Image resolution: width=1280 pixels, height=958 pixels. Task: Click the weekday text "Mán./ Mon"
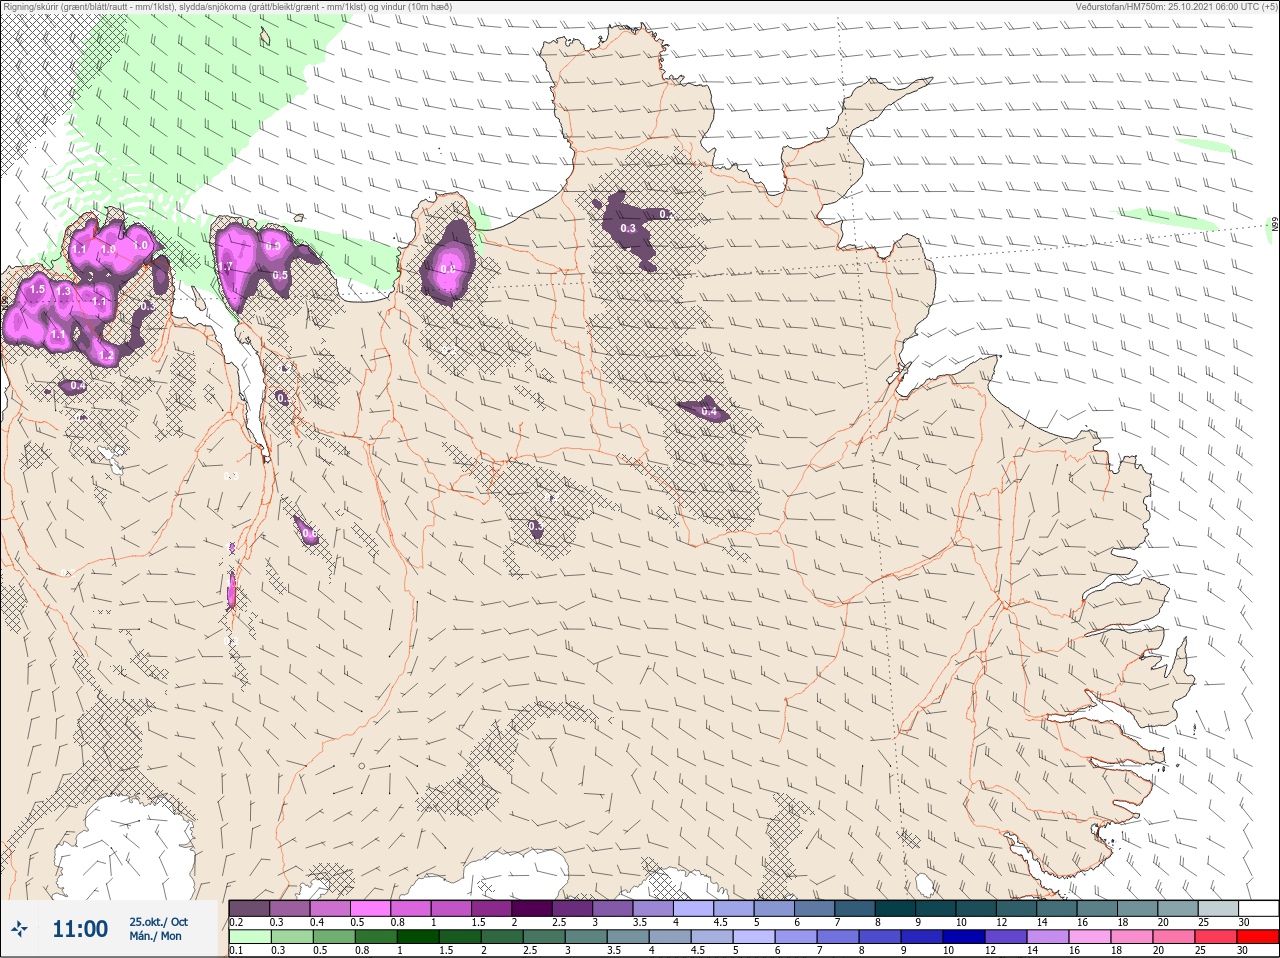coord(156,936)
